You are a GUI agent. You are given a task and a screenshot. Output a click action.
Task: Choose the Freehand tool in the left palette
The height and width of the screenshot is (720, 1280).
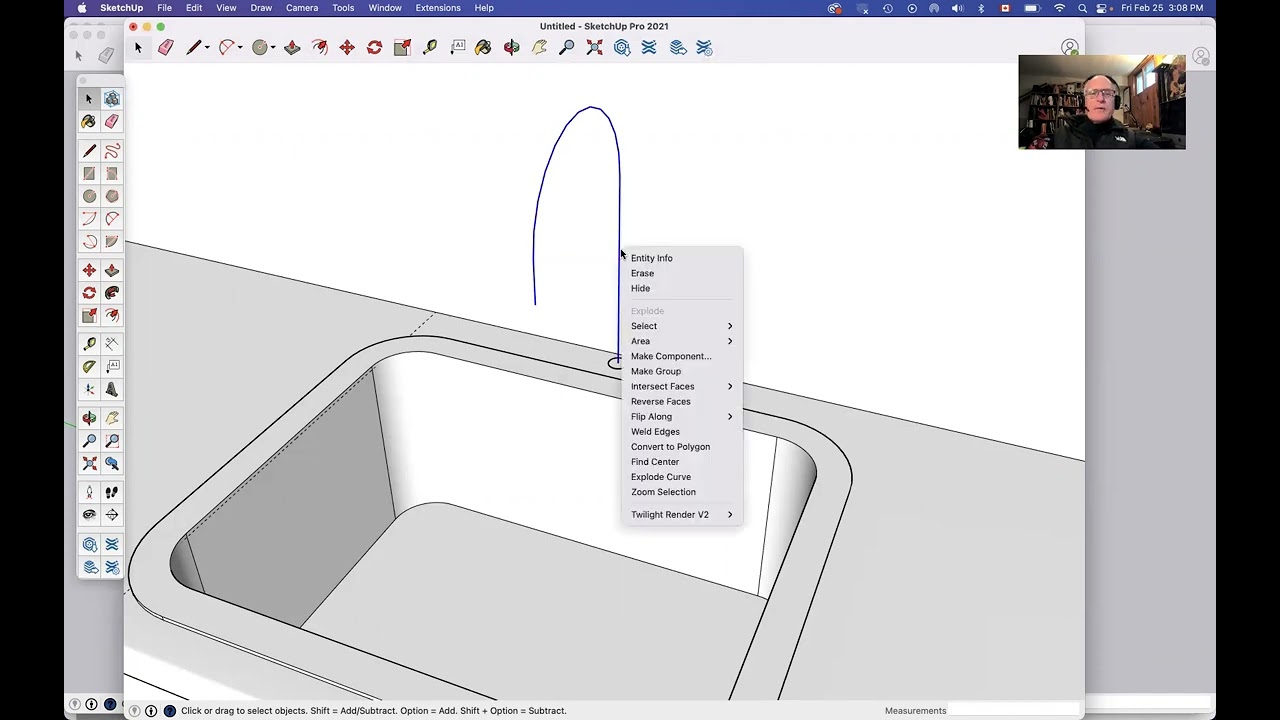[112, 151]
